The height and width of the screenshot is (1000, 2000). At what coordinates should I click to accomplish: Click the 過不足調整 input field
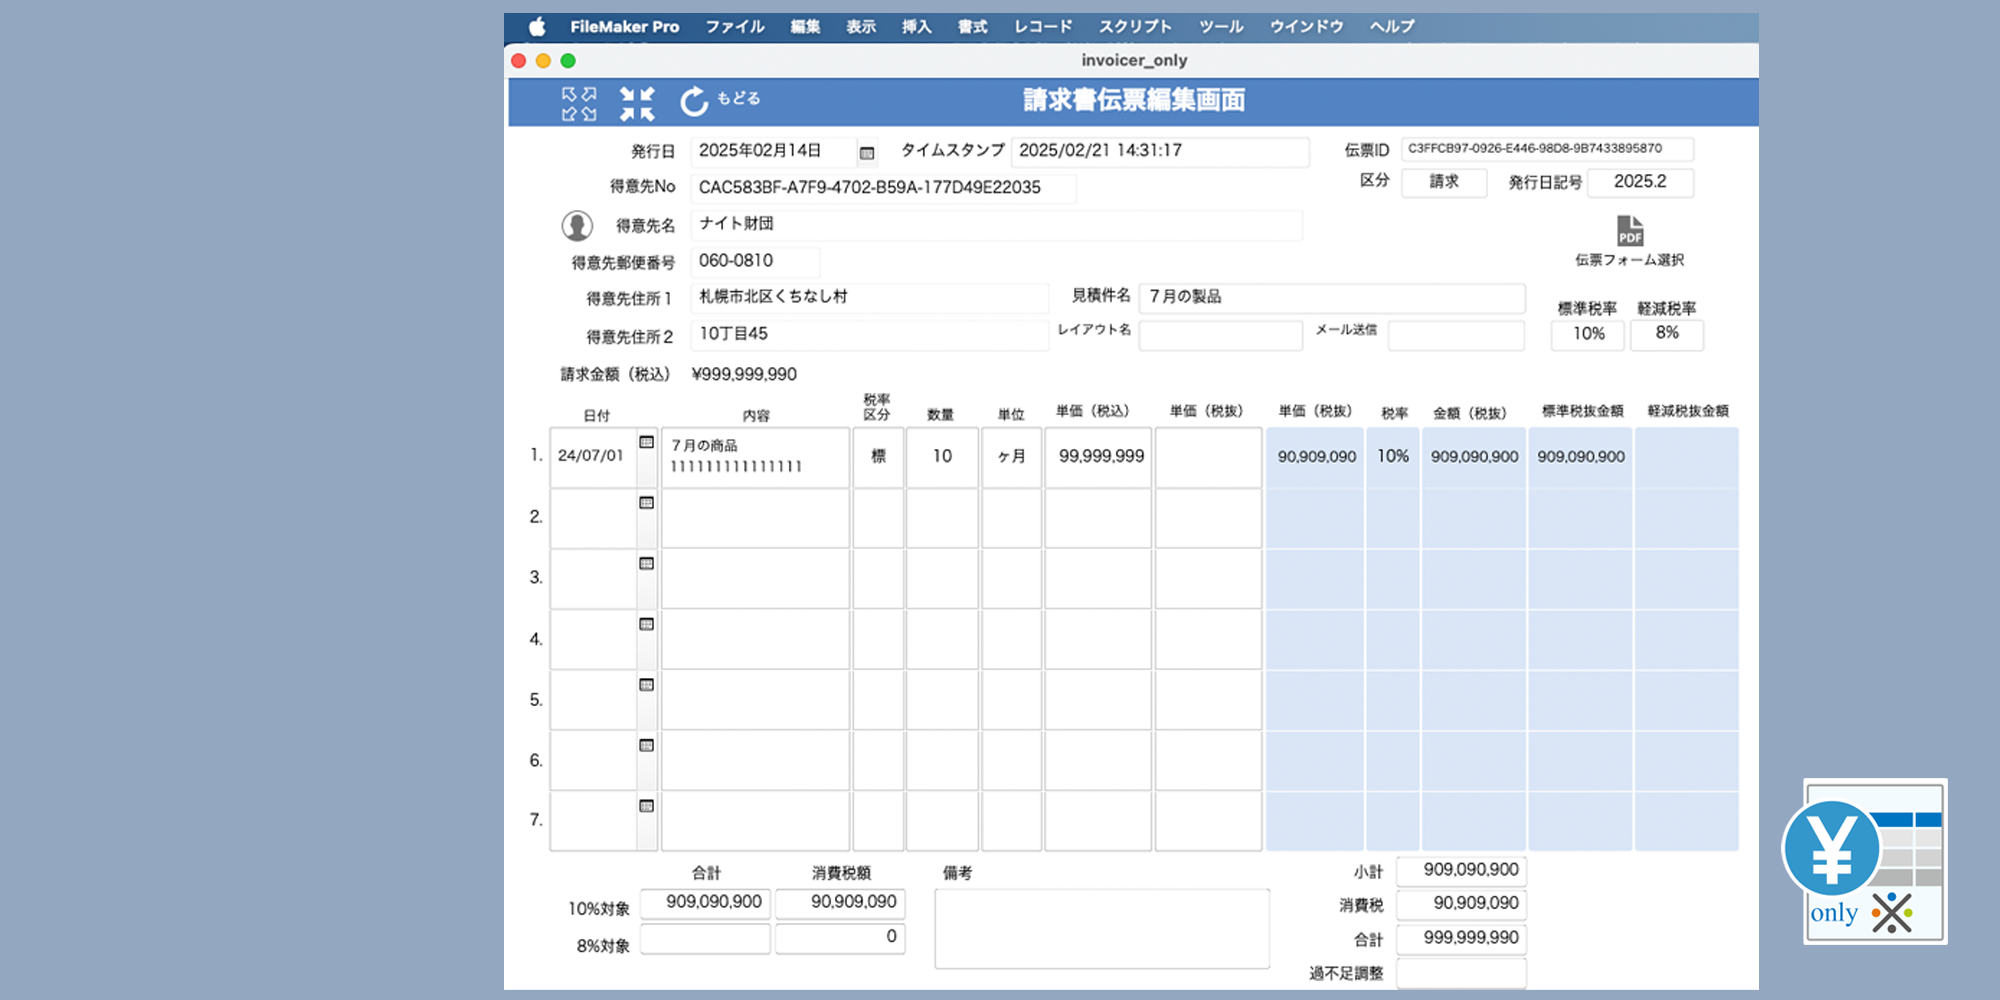[x=1461, y=973]
